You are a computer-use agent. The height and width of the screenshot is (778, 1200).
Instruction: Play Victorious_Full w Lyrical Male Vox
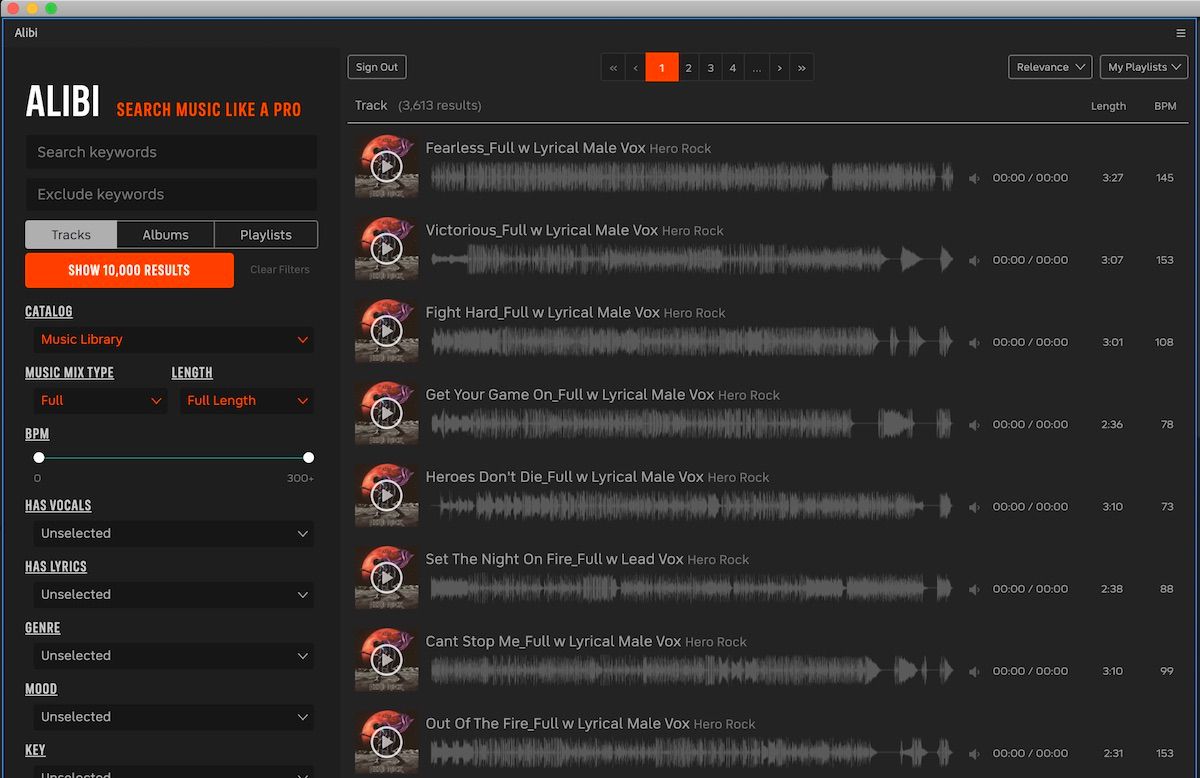pos(387,248)
